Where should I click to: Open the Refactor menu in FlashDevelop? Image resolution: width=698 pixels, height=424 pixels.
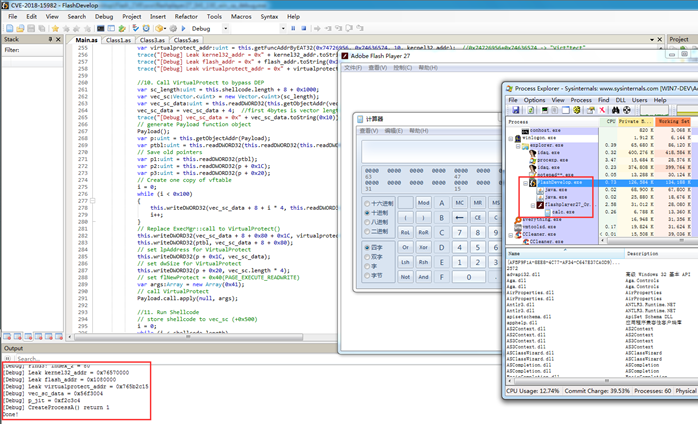186,16
